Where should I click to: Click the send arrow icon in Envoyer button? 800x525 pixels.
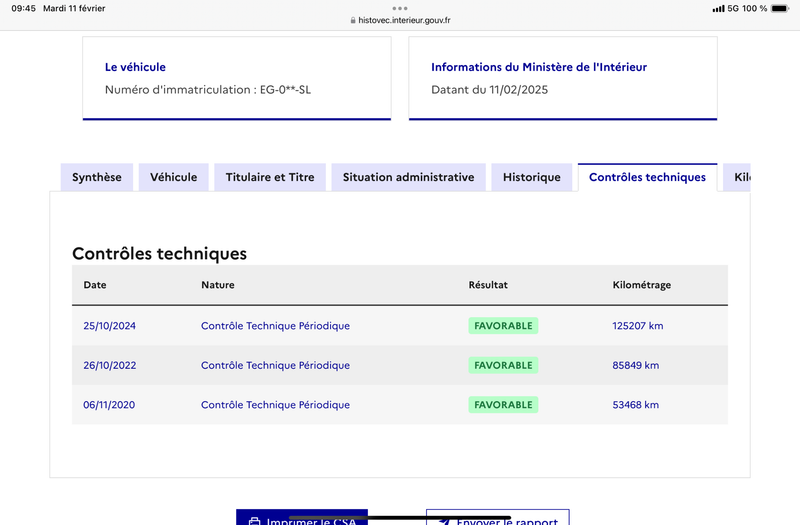click(444, 522)
